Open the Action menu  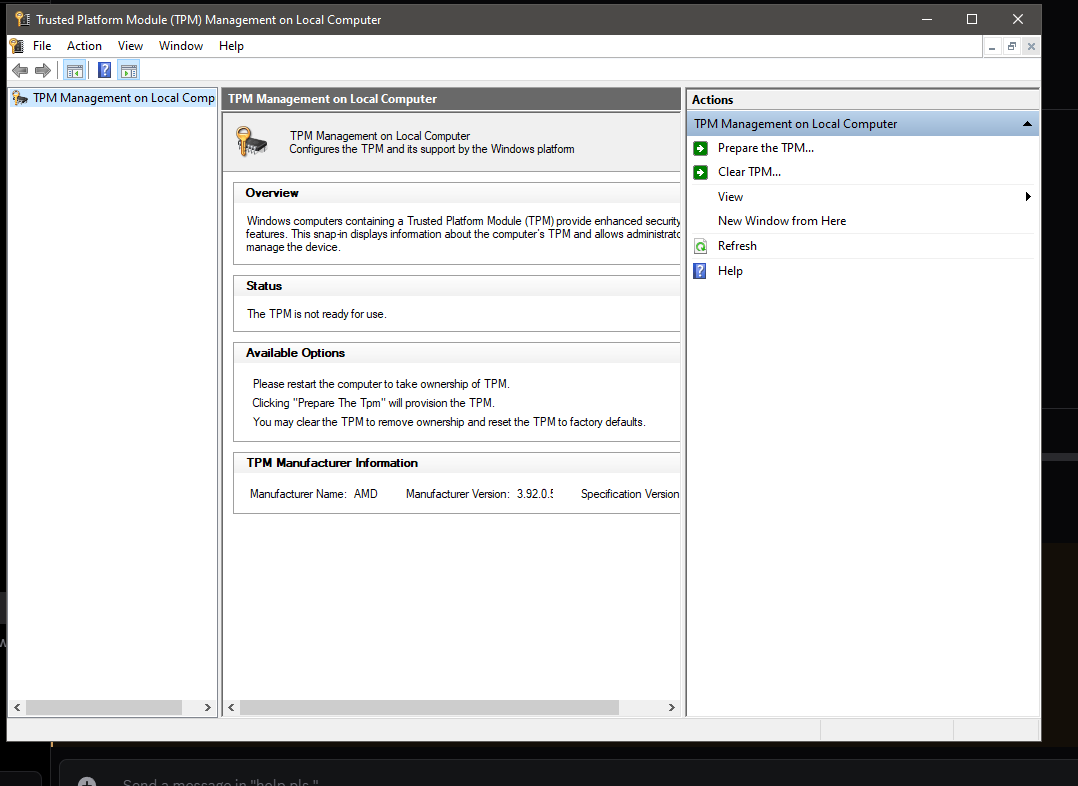pos(85,46)
